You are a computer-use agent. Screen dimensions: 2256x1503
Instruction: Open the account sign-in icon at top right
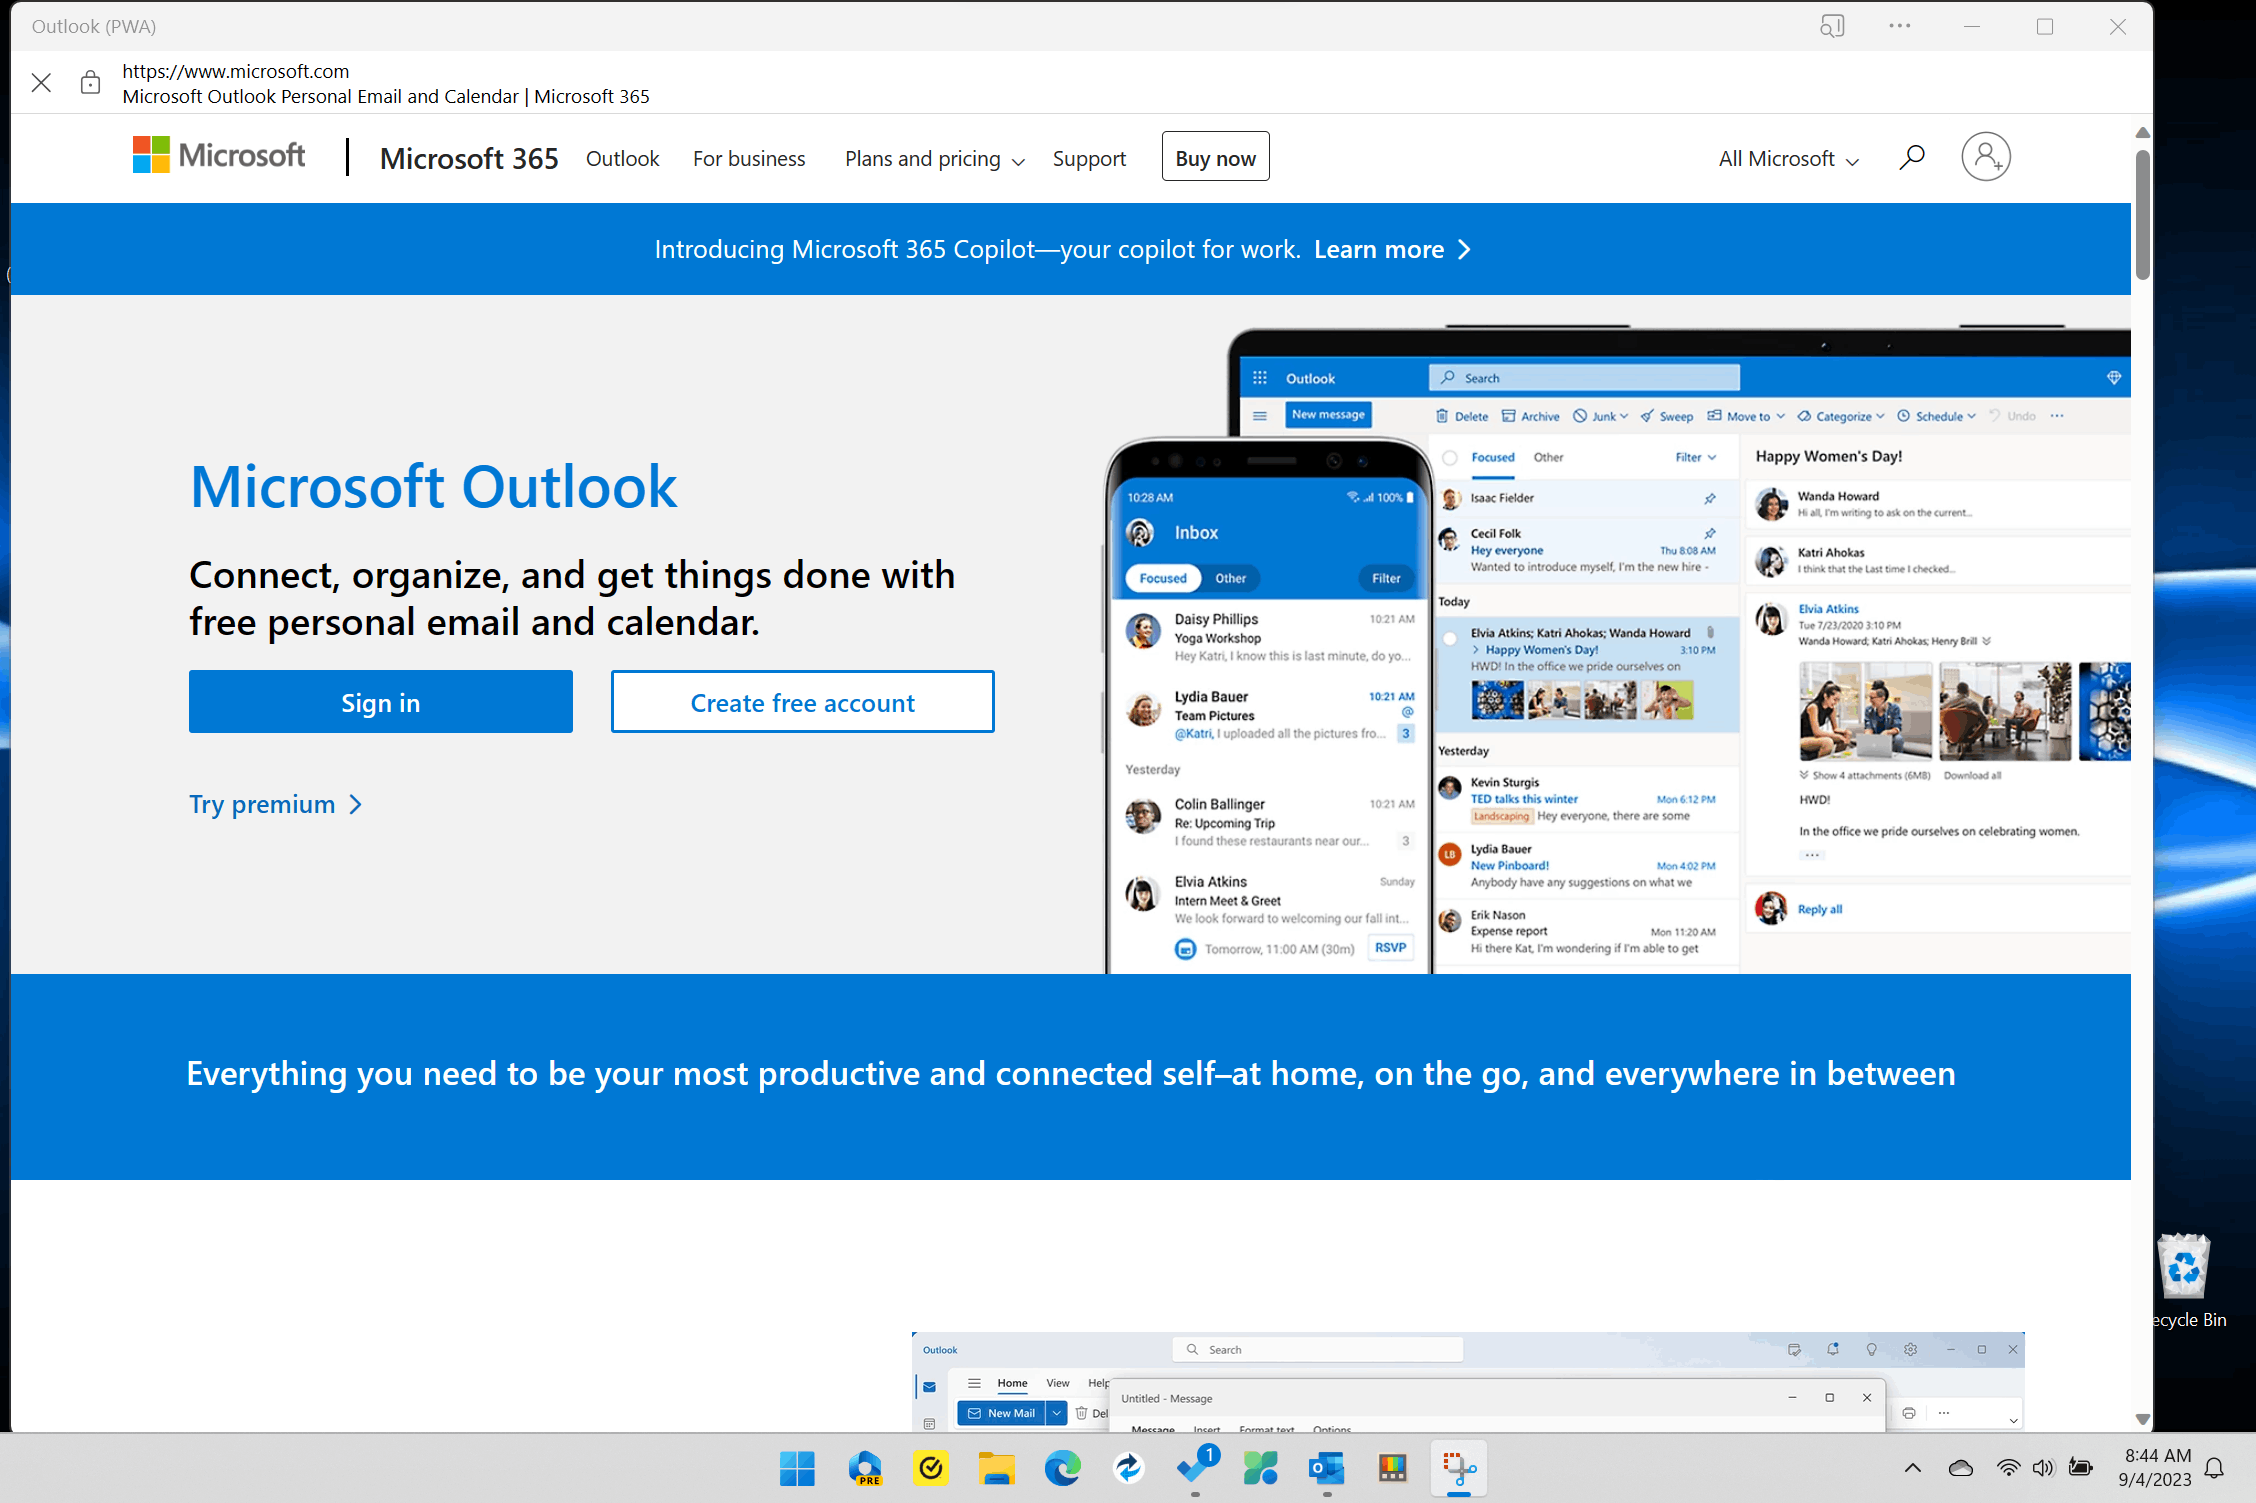[x=1986, y=156]
